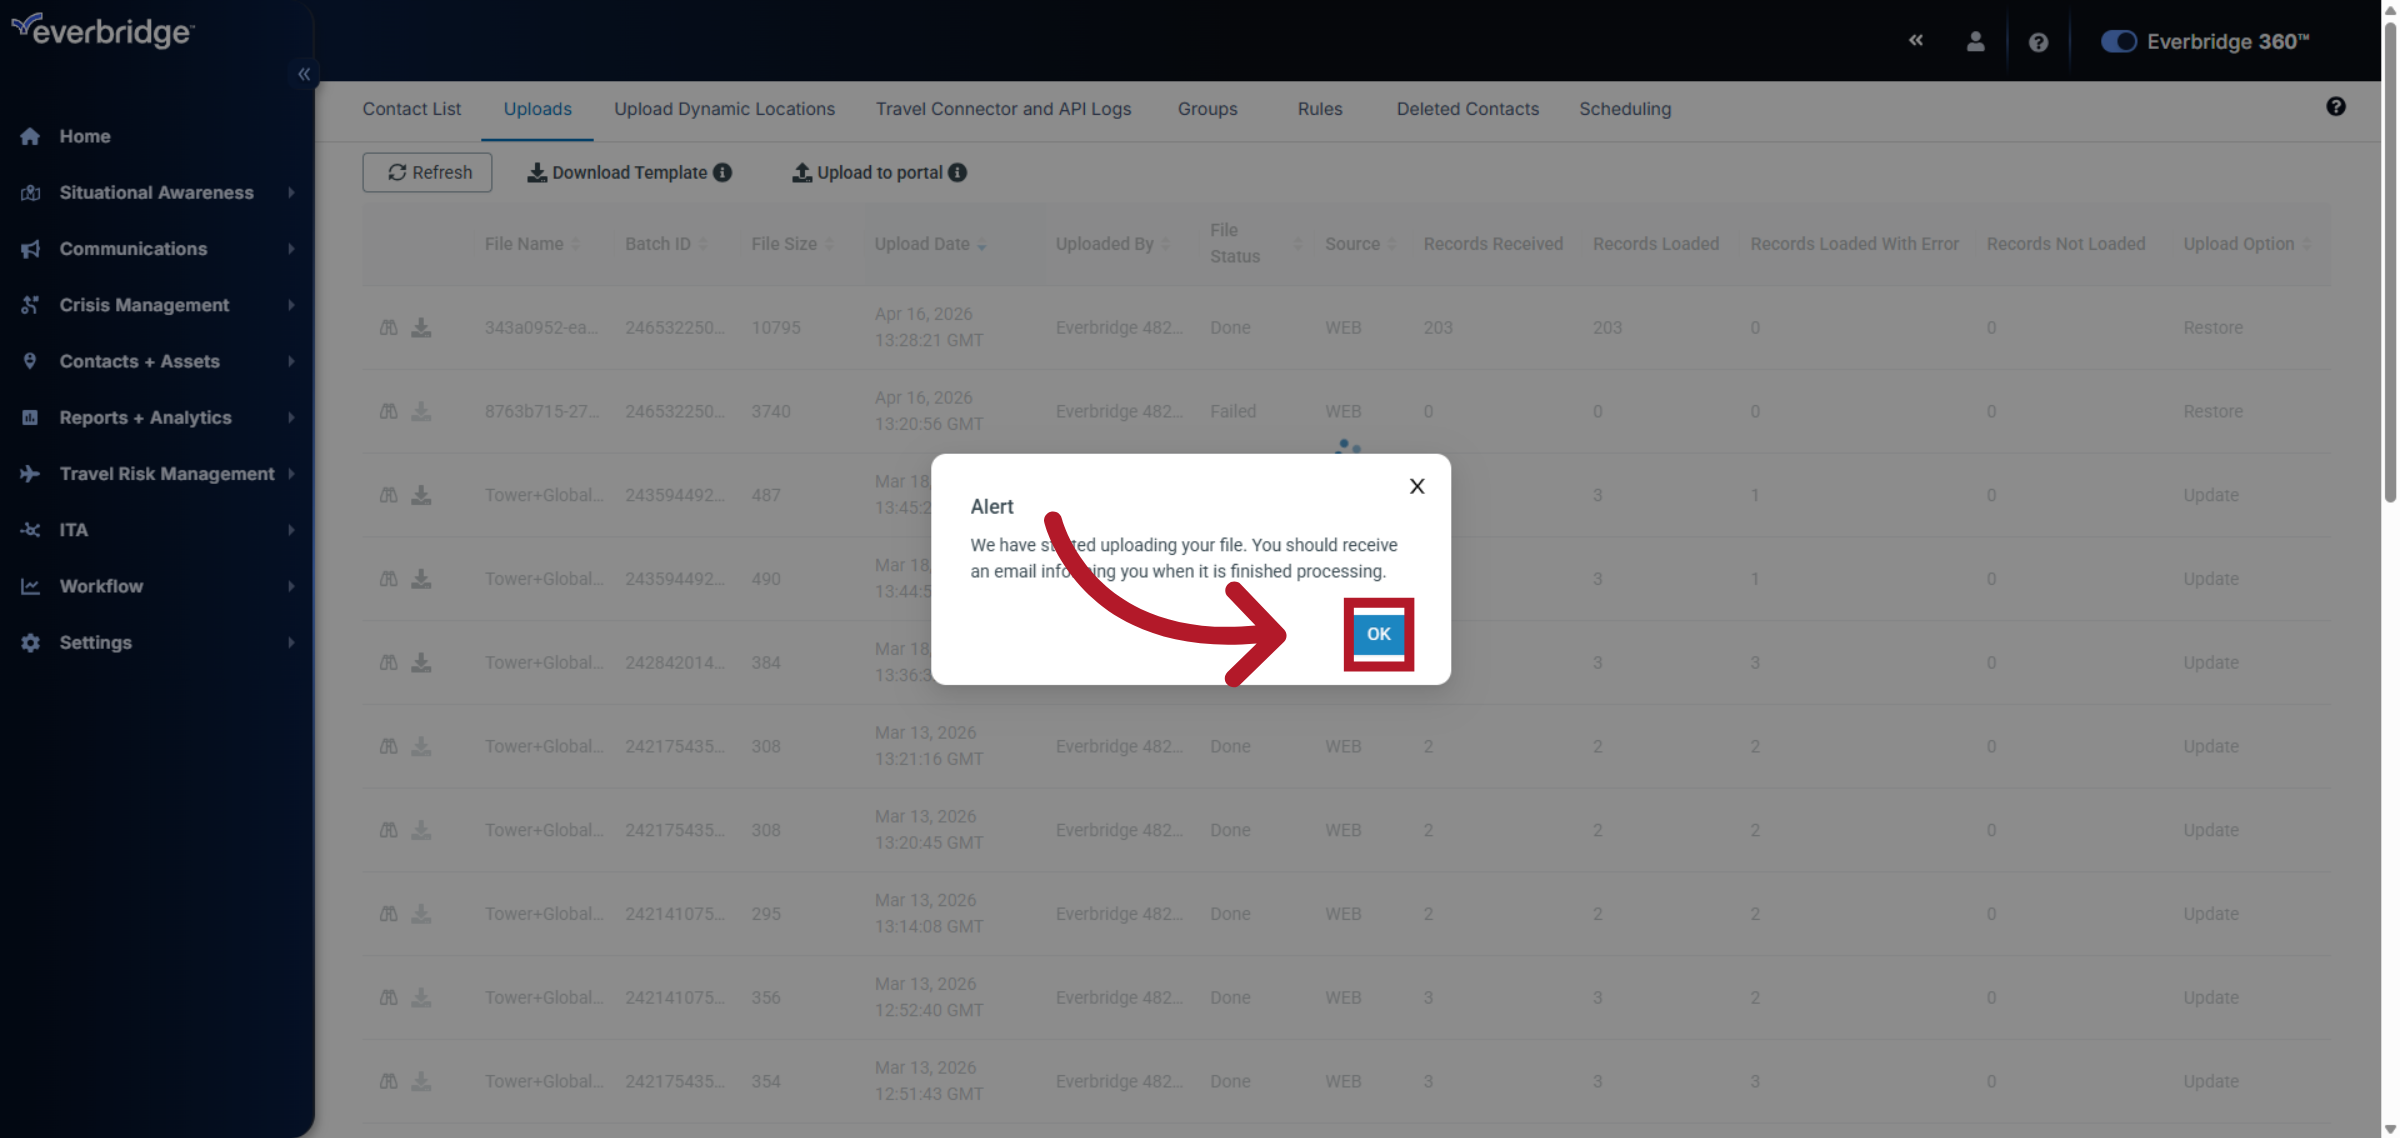Click OK in the Alert dialog
2400x1138 pixels.
coord(1378,634)
